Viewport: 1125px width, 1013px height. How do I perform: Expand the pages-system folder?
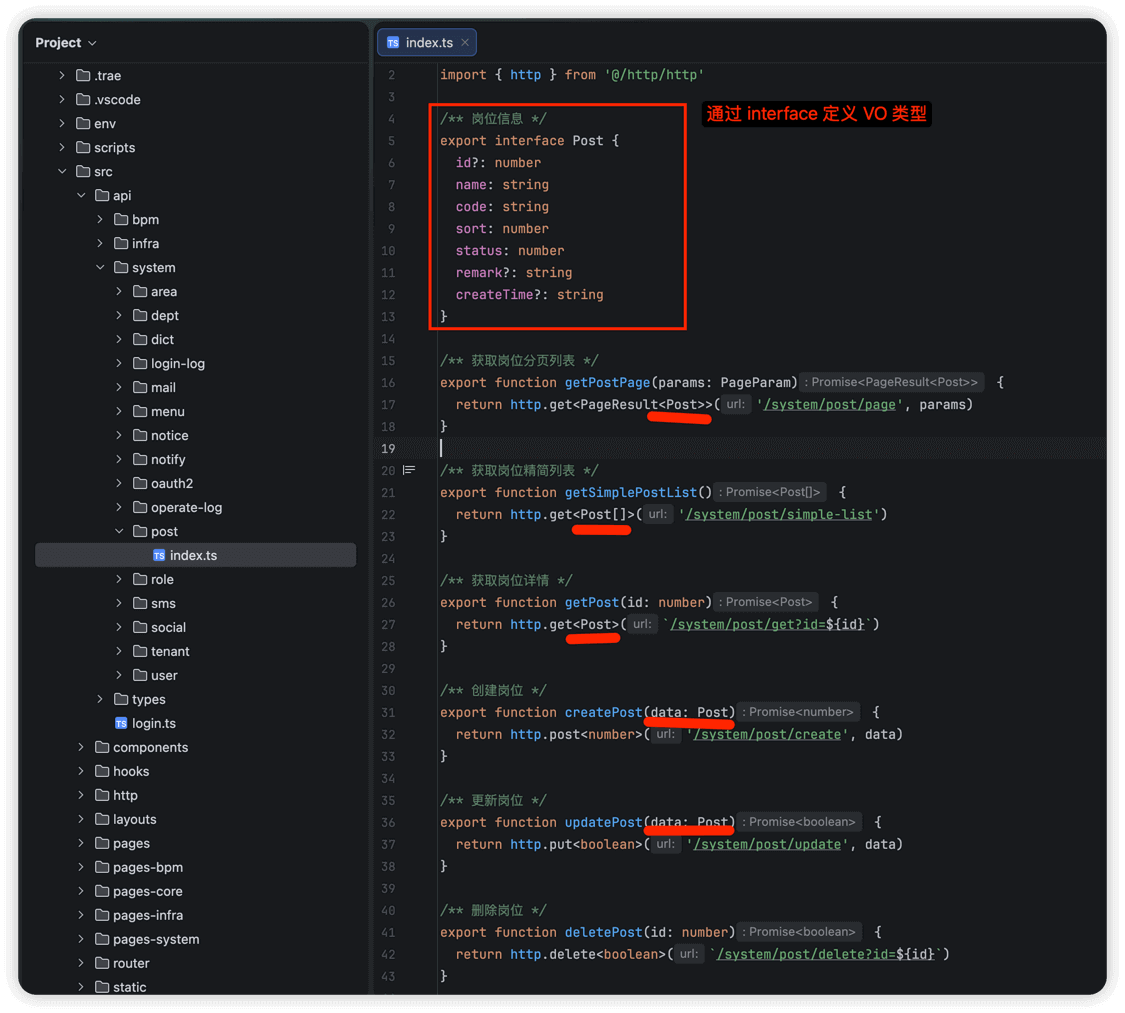coord(81,939)
